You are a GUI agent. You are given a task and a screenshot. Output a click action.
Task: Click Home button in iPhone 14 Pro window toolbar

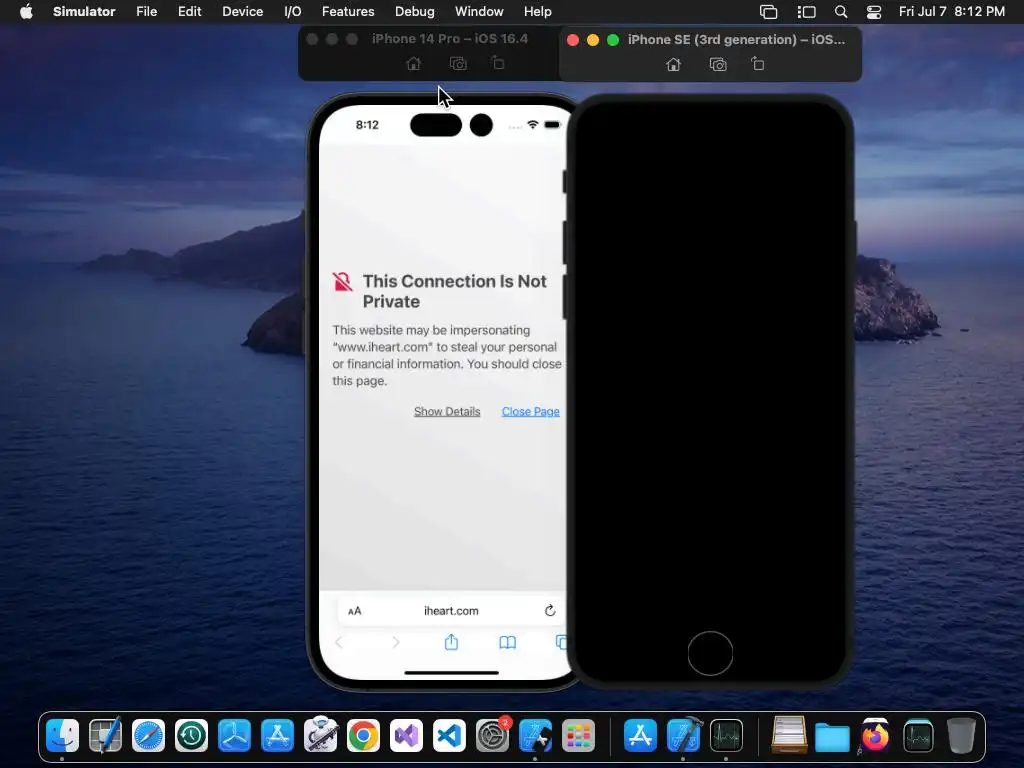click(413, 63)
